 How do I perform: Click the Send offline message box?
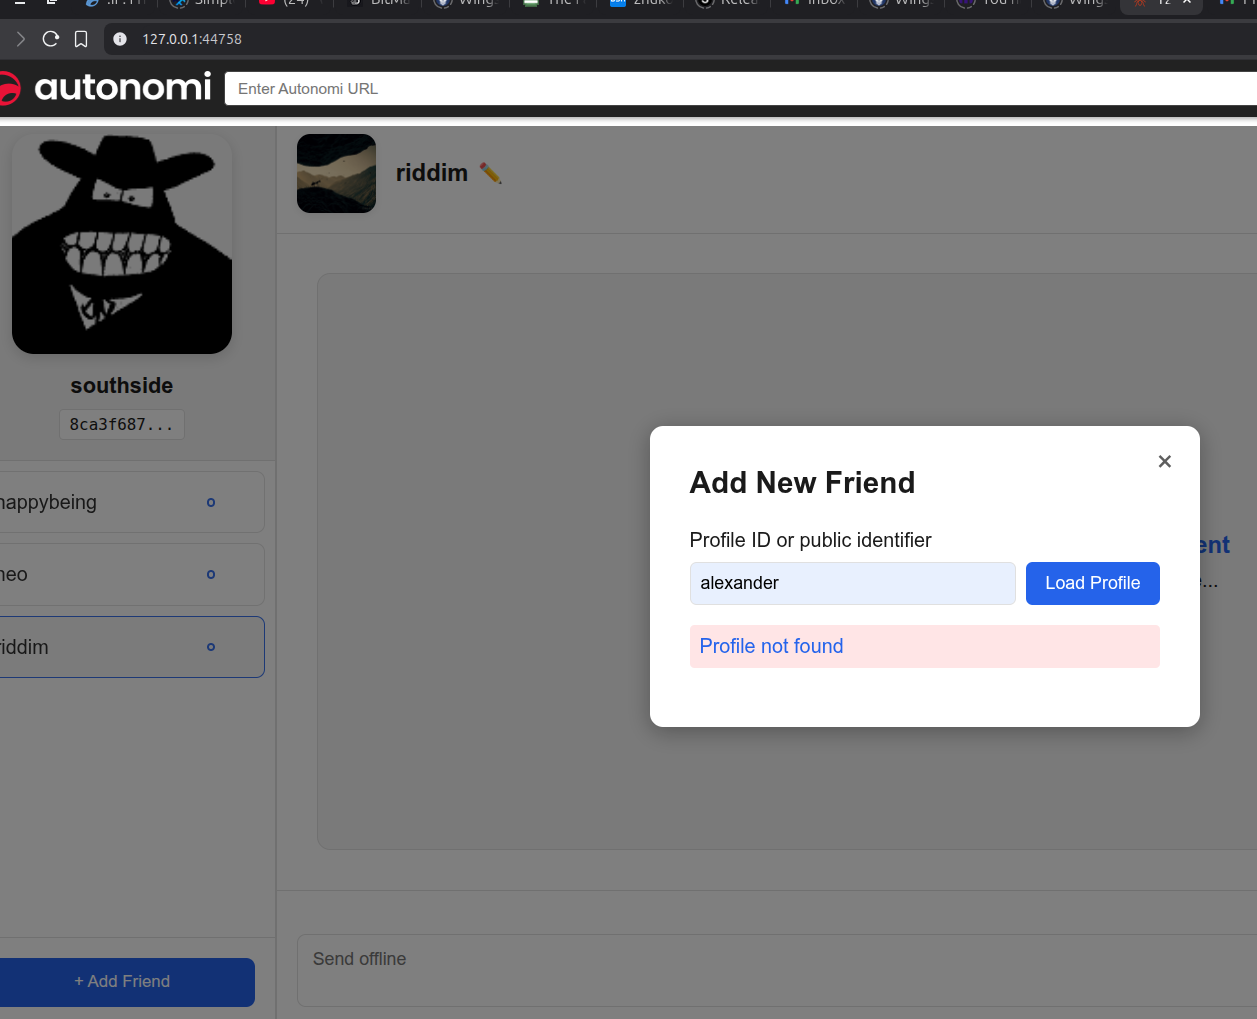[777, 971]
